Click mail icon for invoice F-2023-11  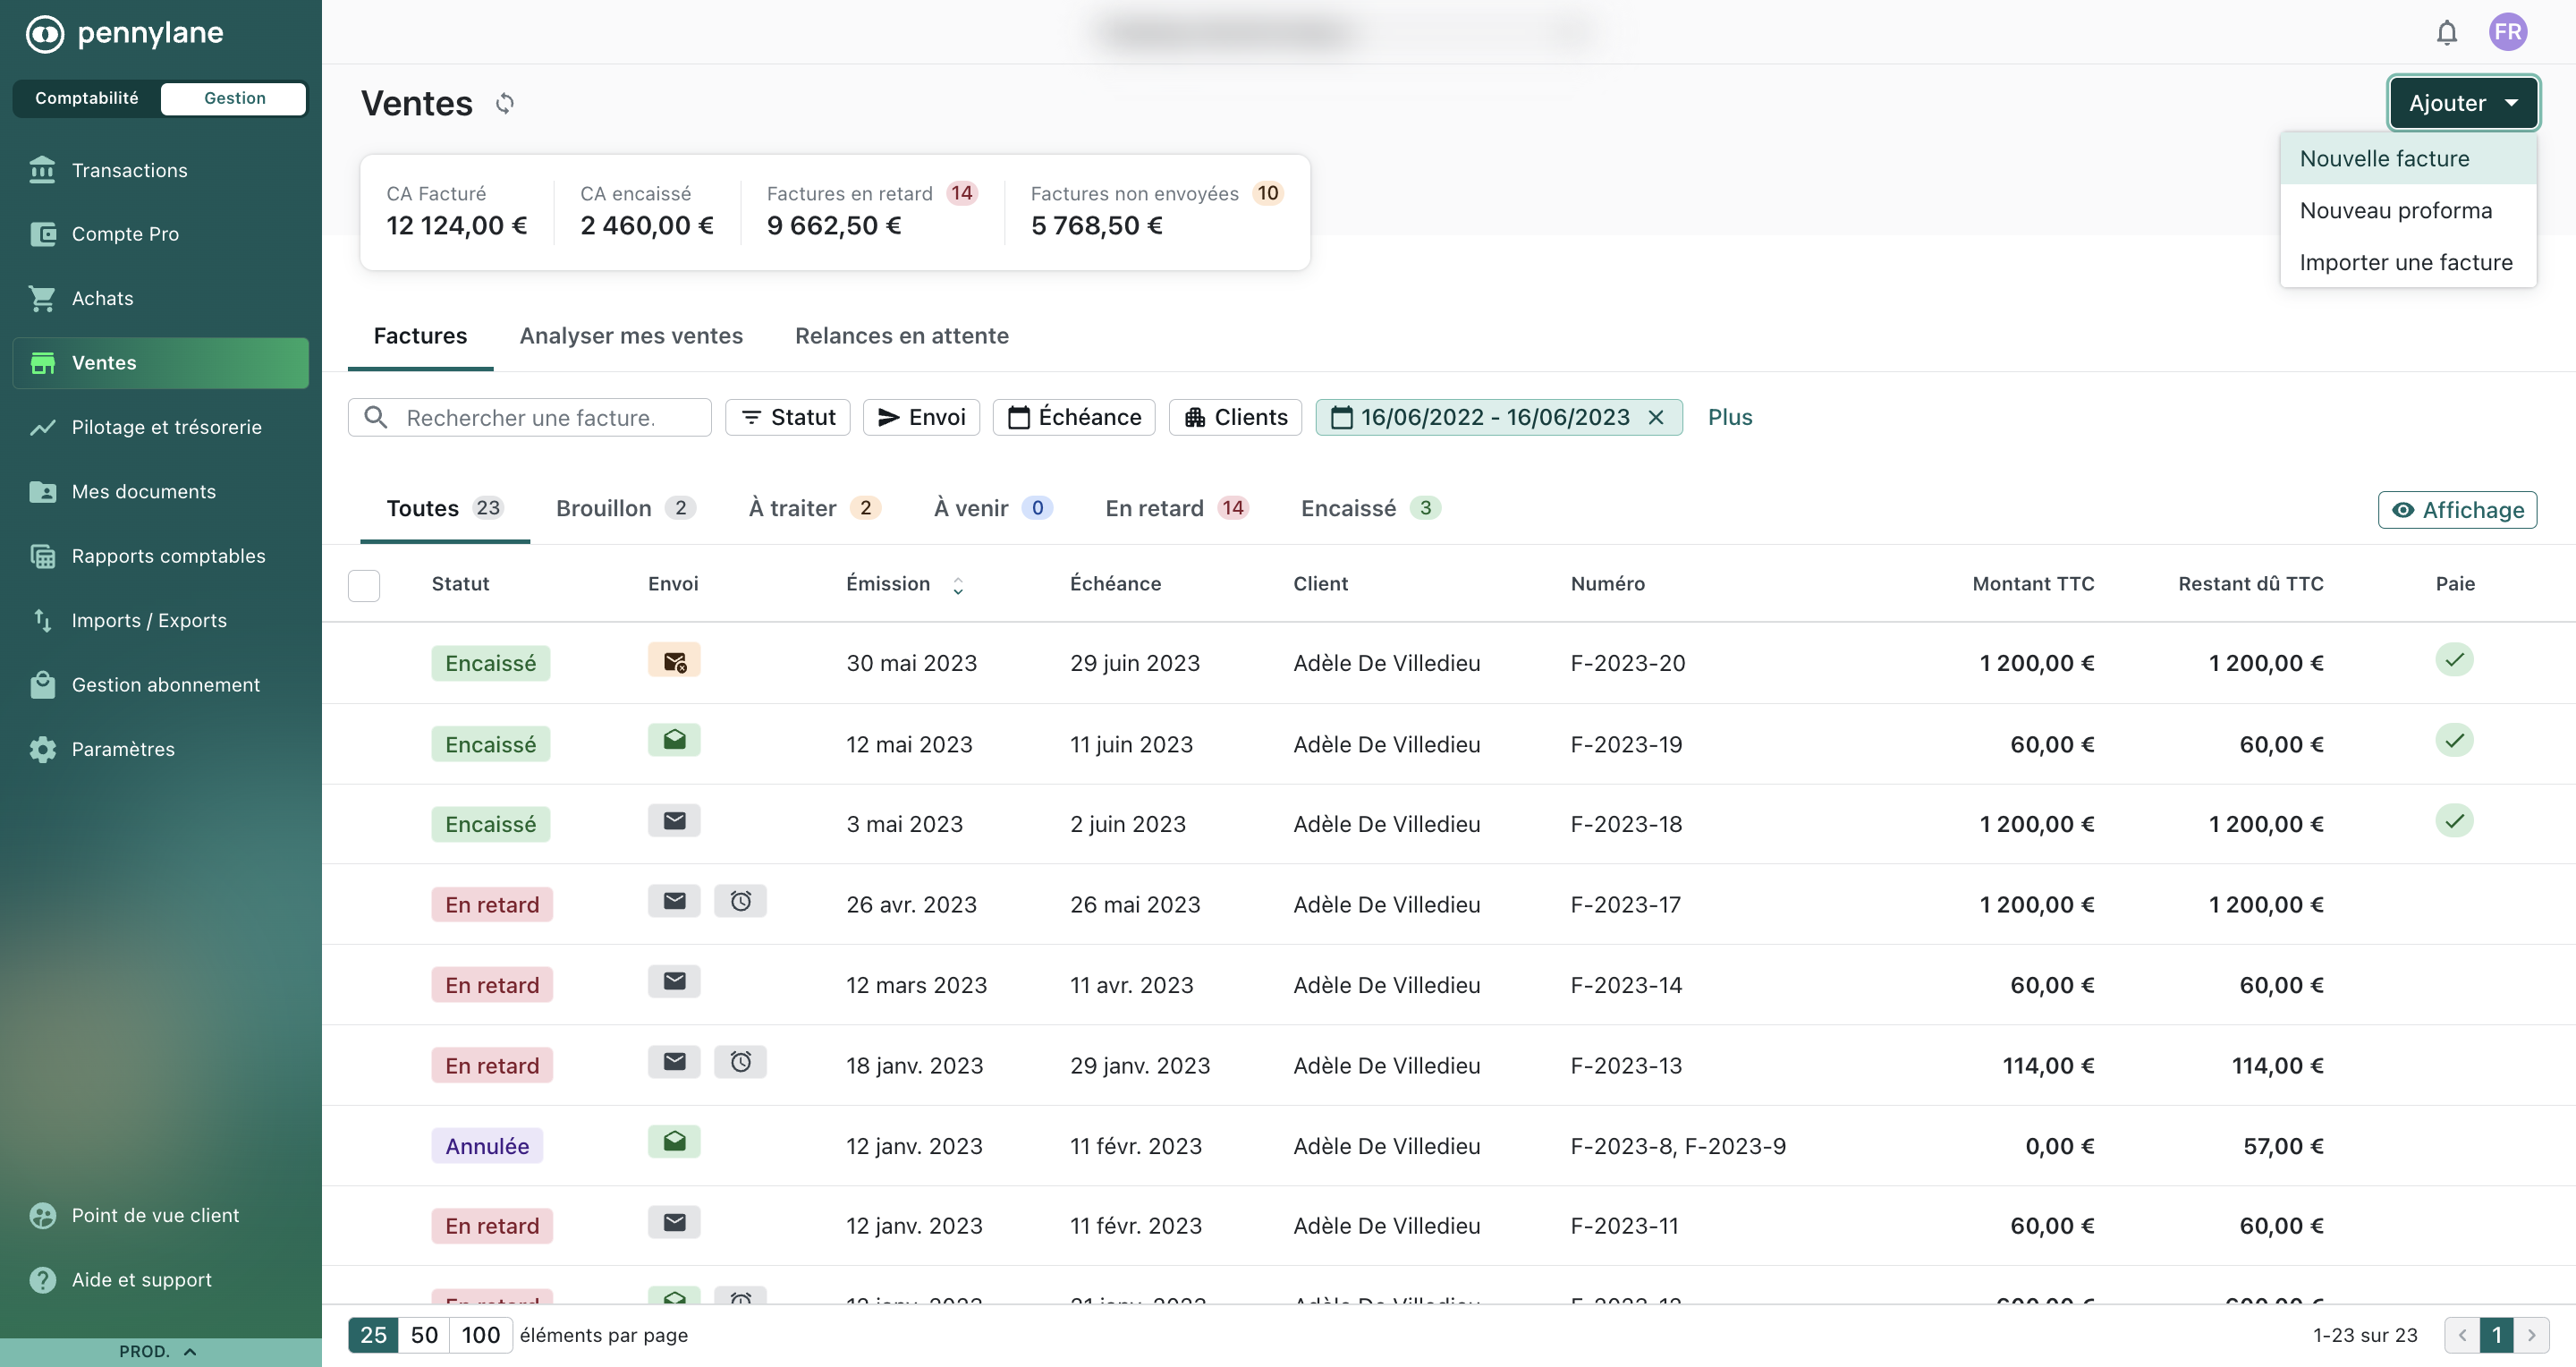click(x=674, y=1223)
